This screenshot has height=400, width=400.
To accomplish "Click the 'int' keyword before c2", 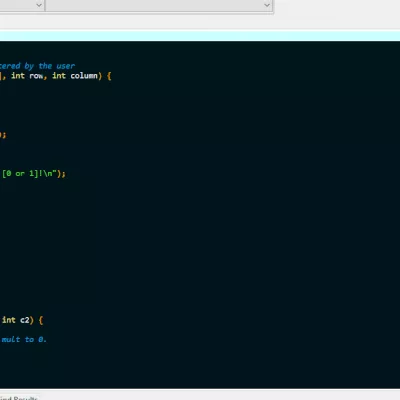I will (x=9, y=320).
